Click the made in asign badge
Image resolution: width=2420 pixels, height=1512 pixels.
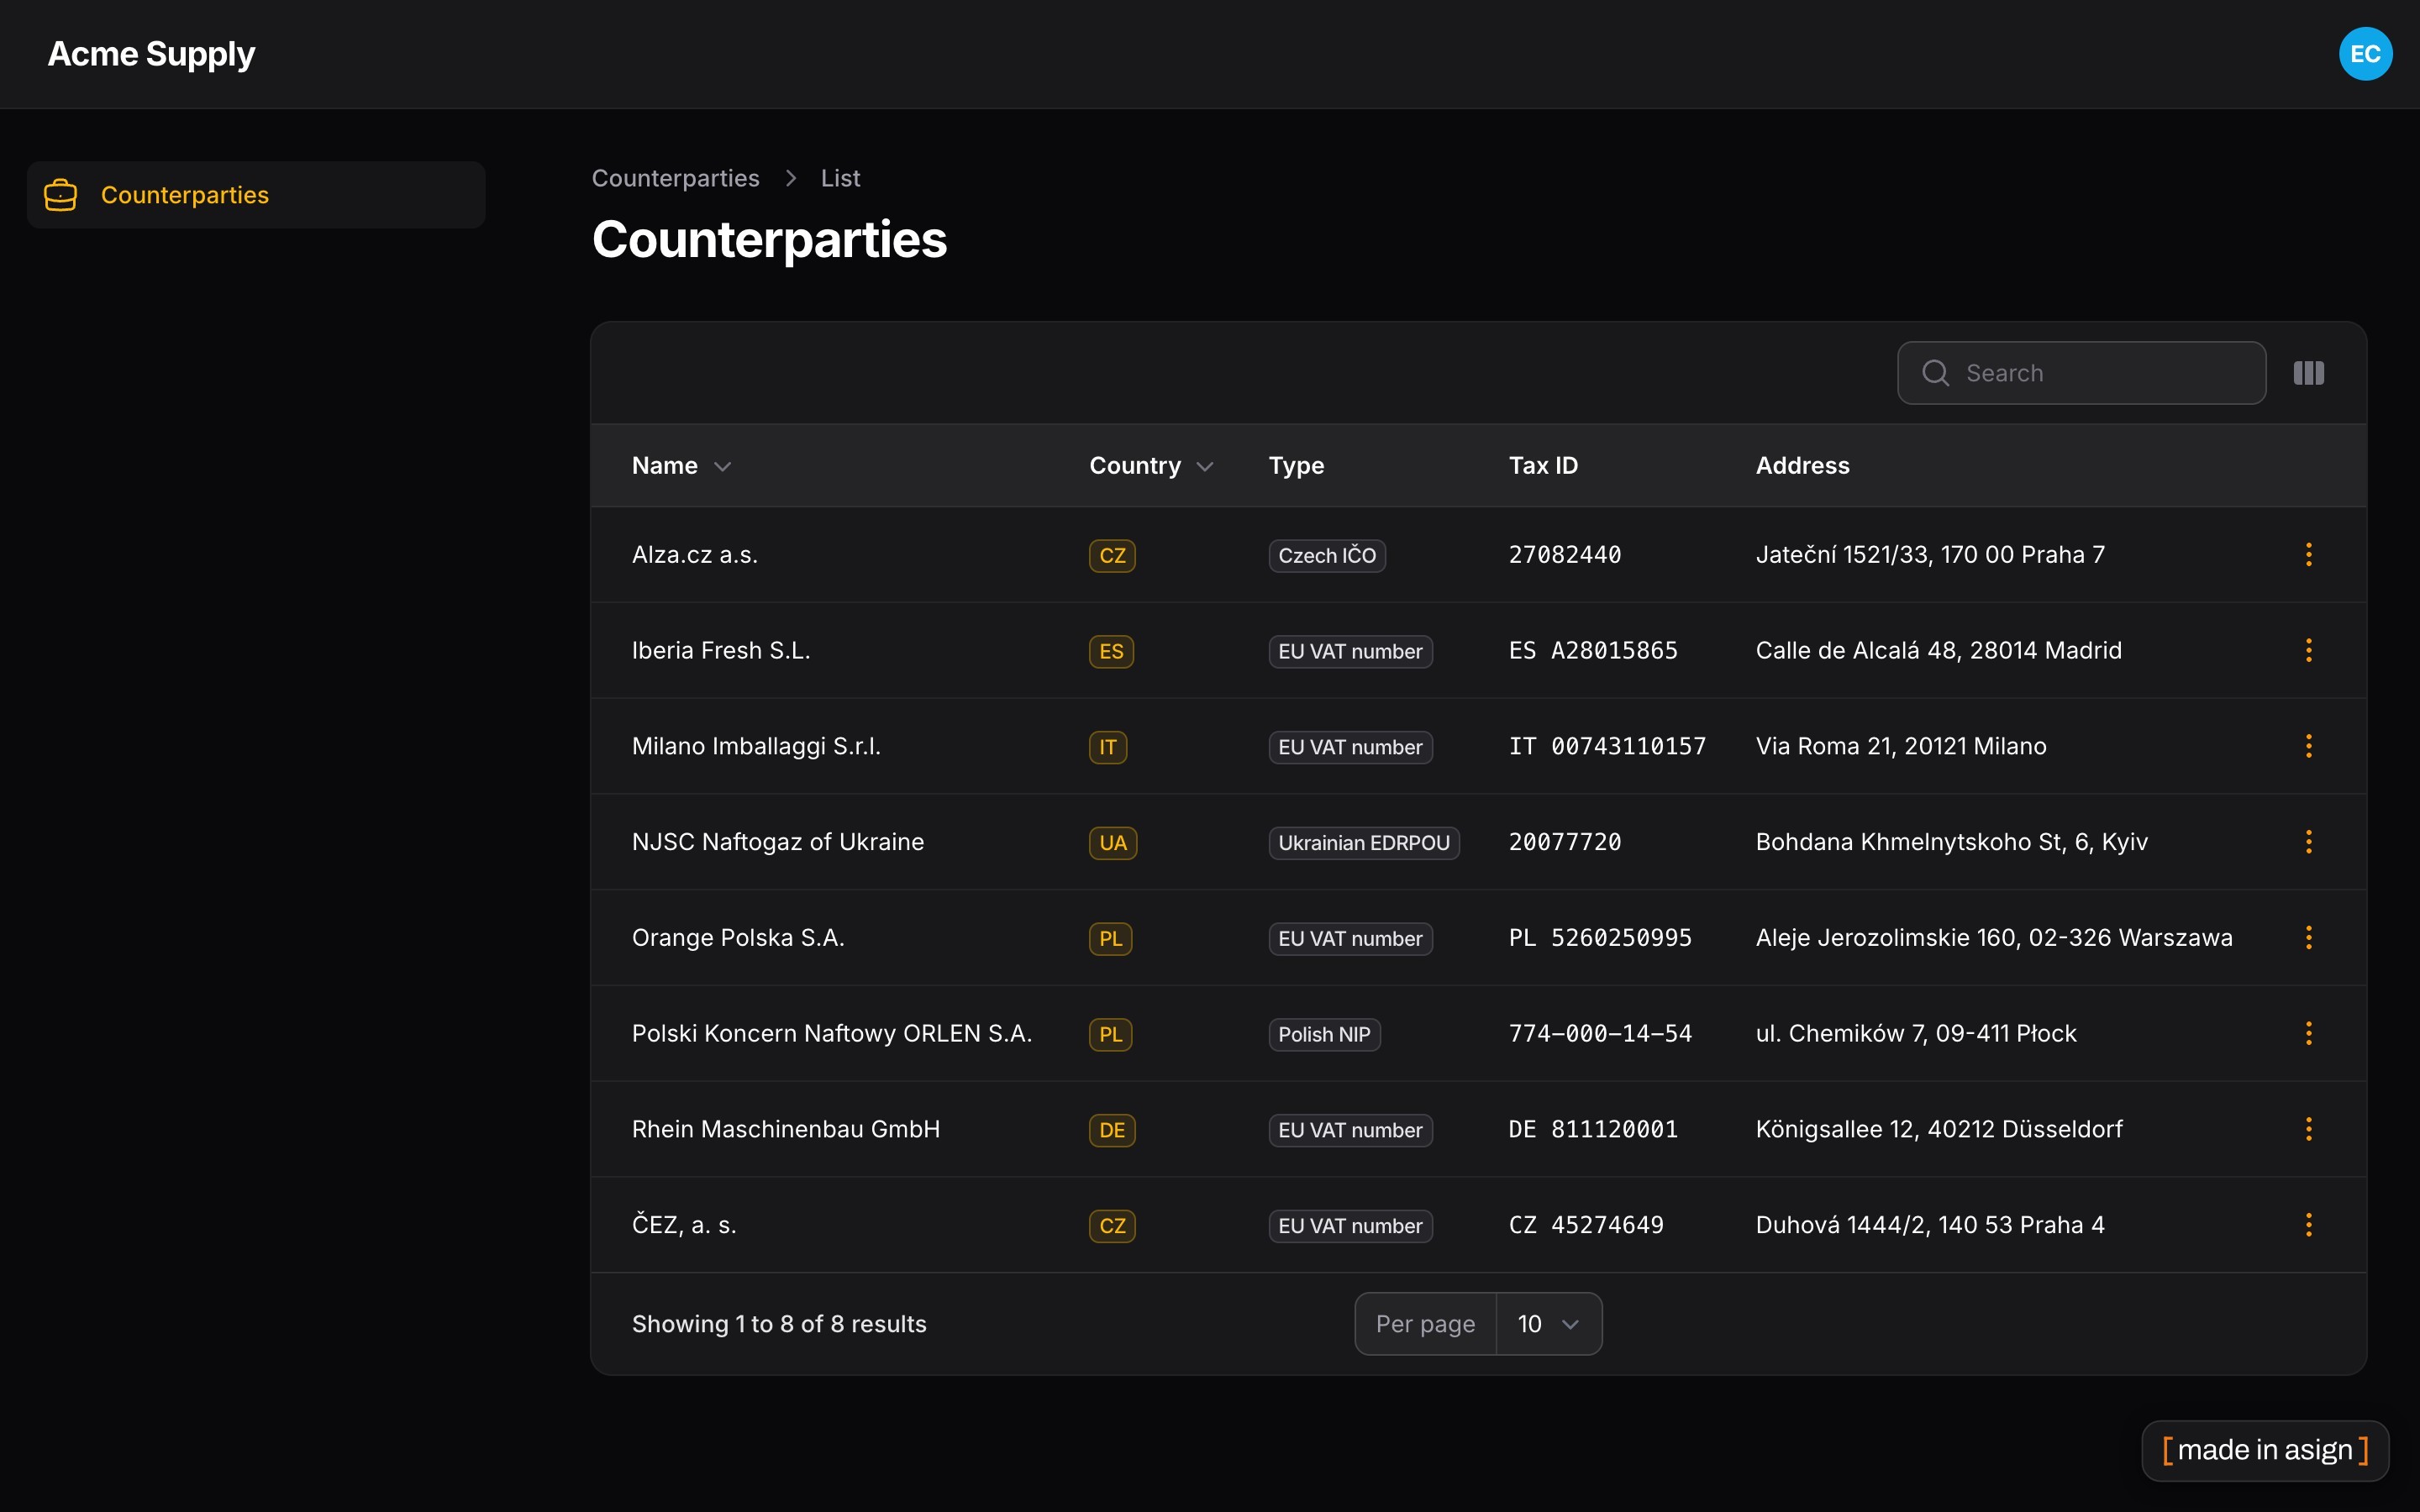click(2265, 1450)
